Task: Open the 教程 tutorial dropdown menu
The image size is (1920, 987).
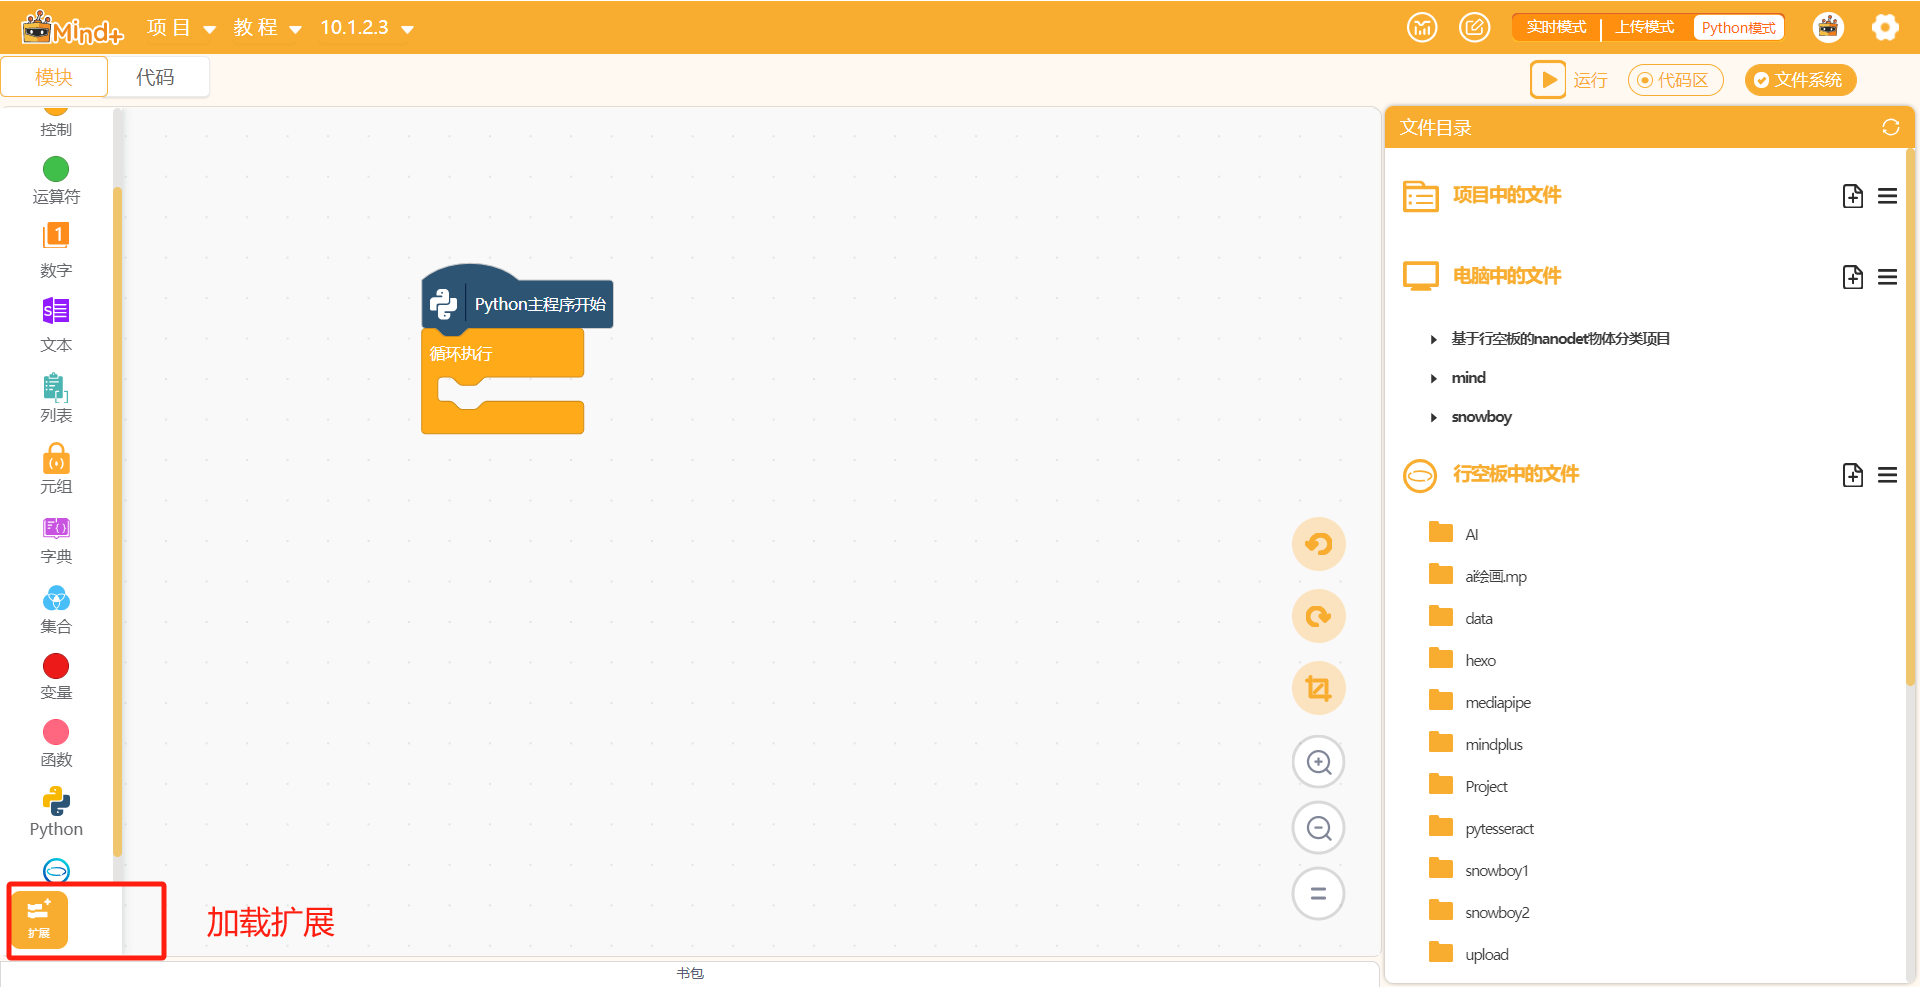Action: (x=267, y=28)
